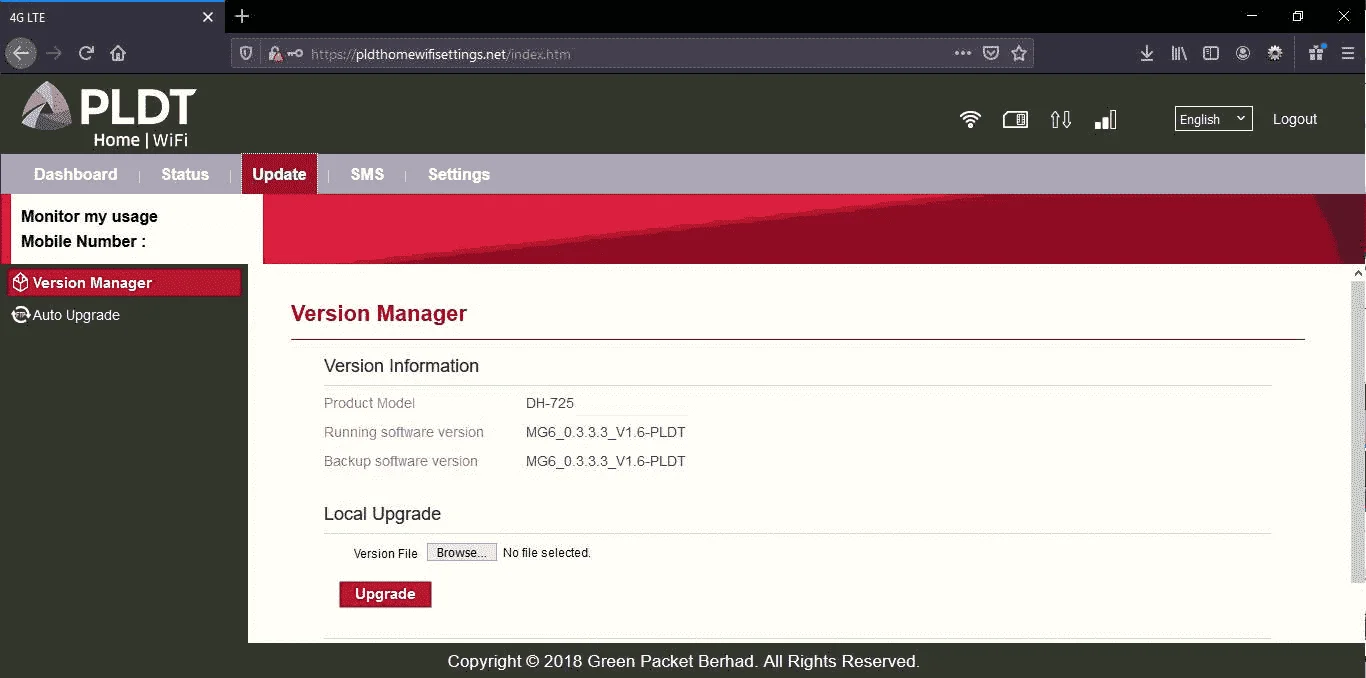Click the Browse... file button

[462, 552]
